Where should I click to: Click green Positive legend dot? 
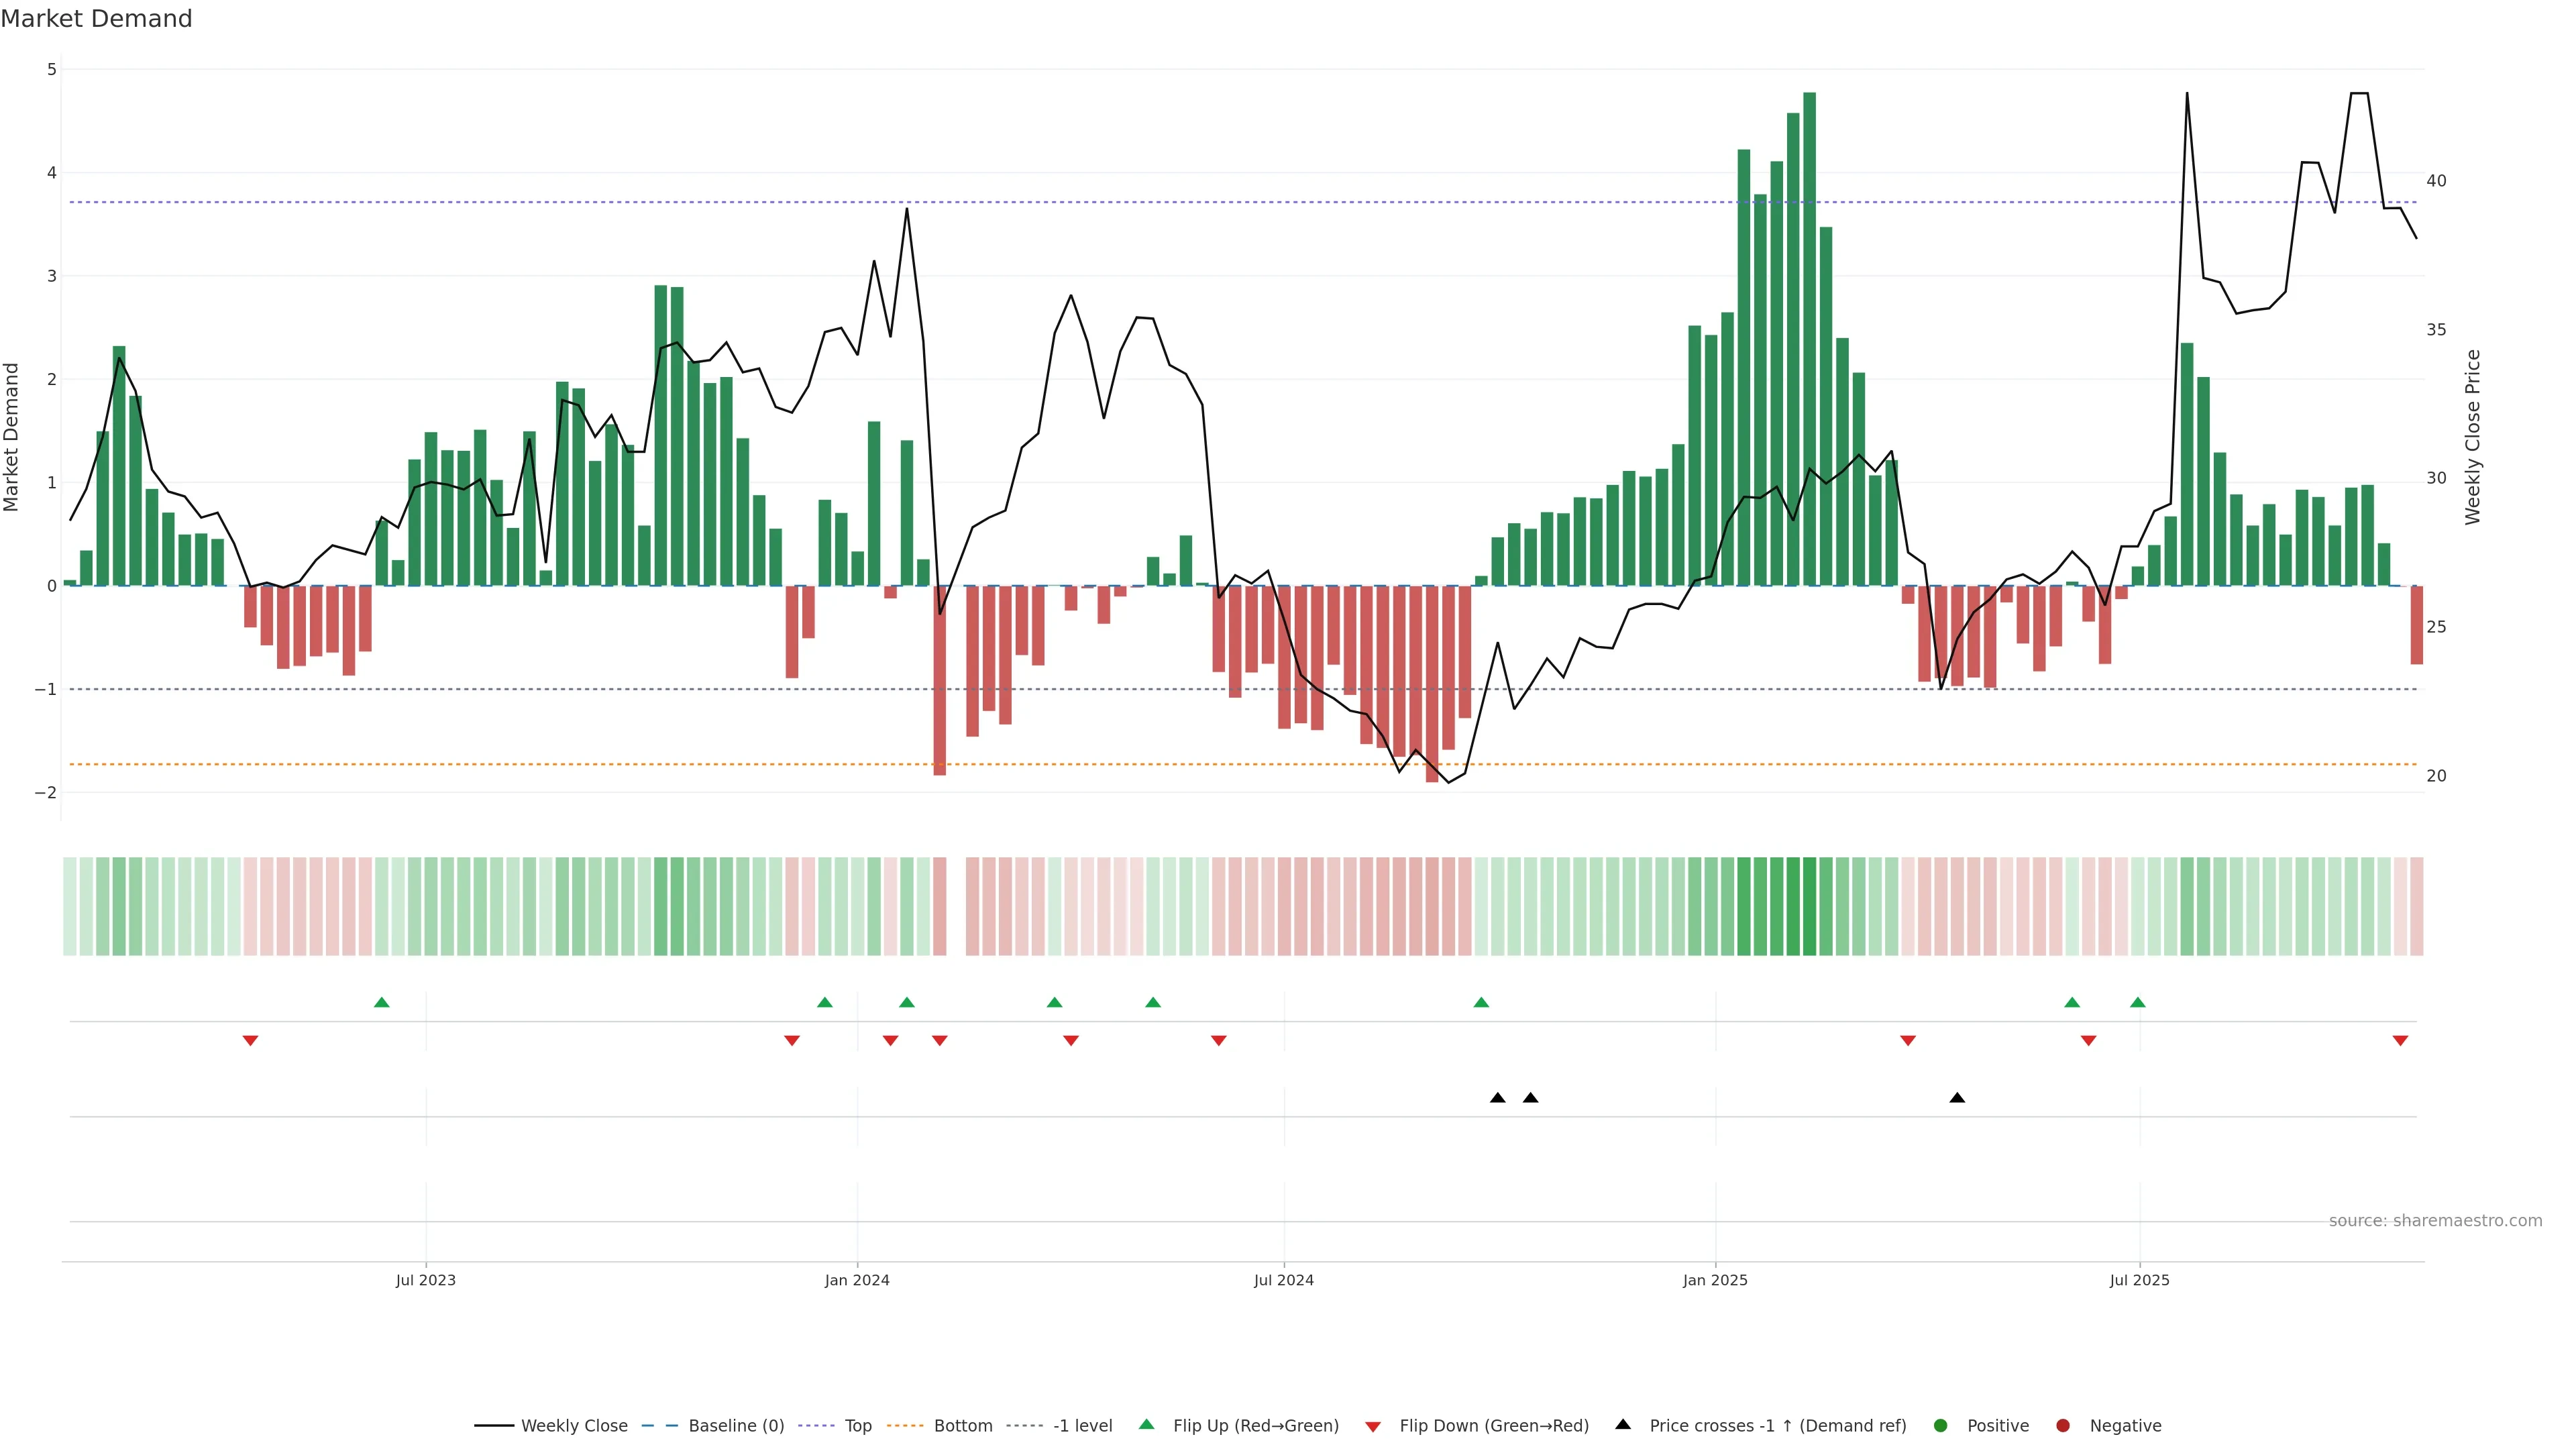1941,1425
